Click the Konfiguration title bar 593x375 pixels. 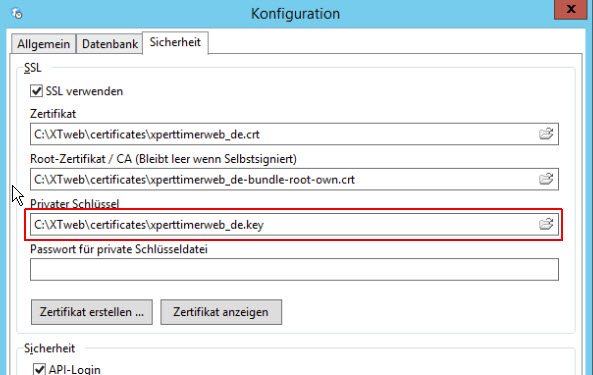pyautogui.click(x=295, y=14)
